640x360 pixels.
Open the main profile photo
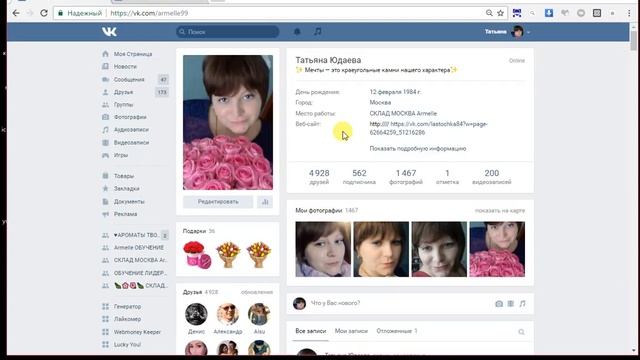click(x=228, y=122)
